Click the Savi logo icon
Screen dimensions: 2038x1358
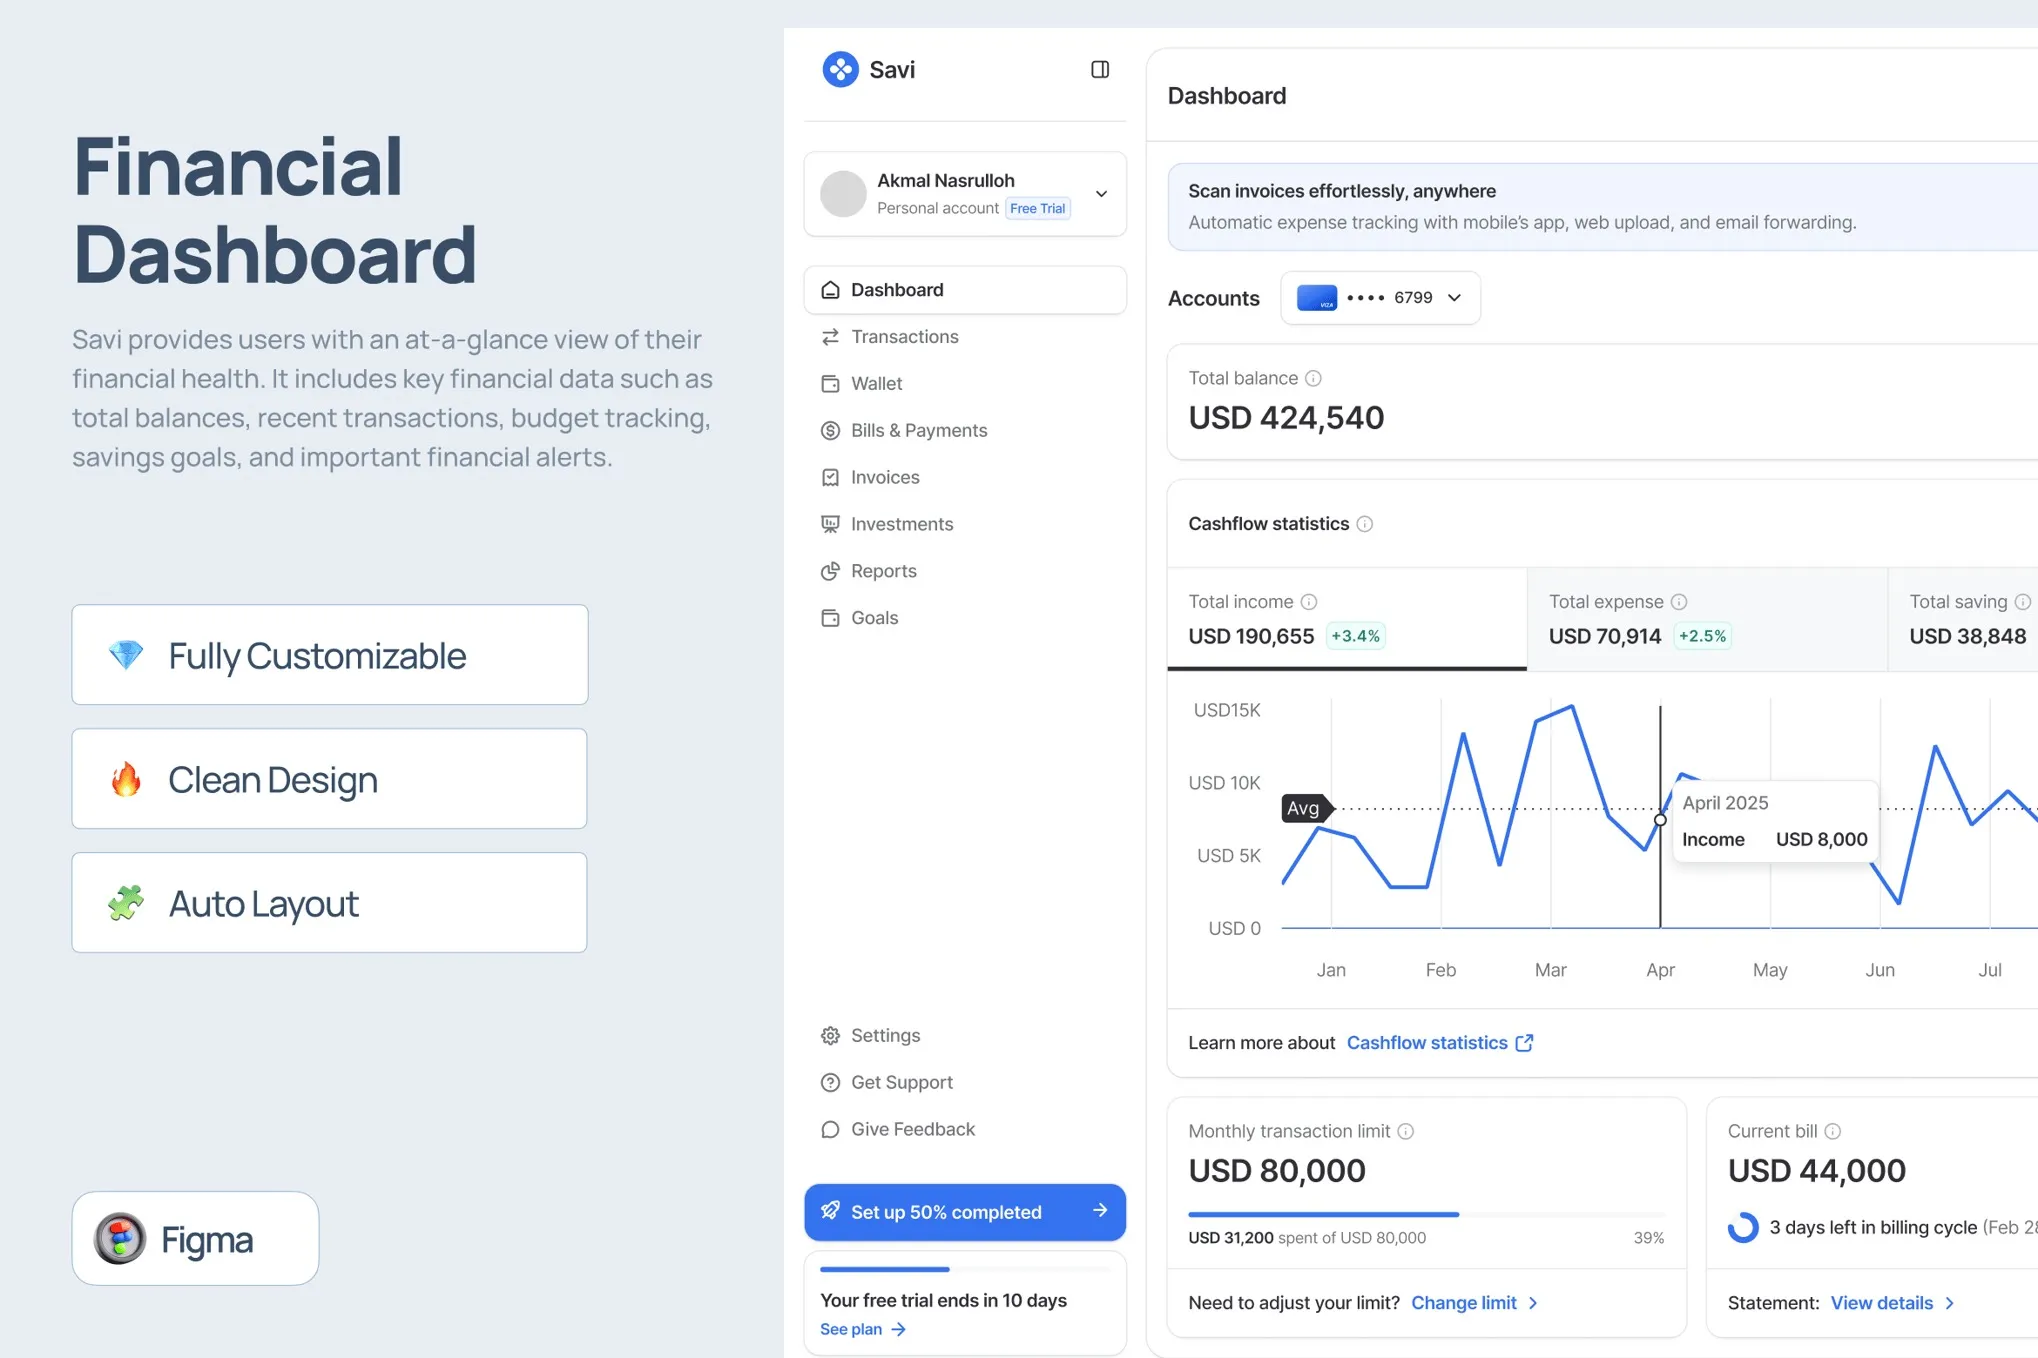click(840, 69)
